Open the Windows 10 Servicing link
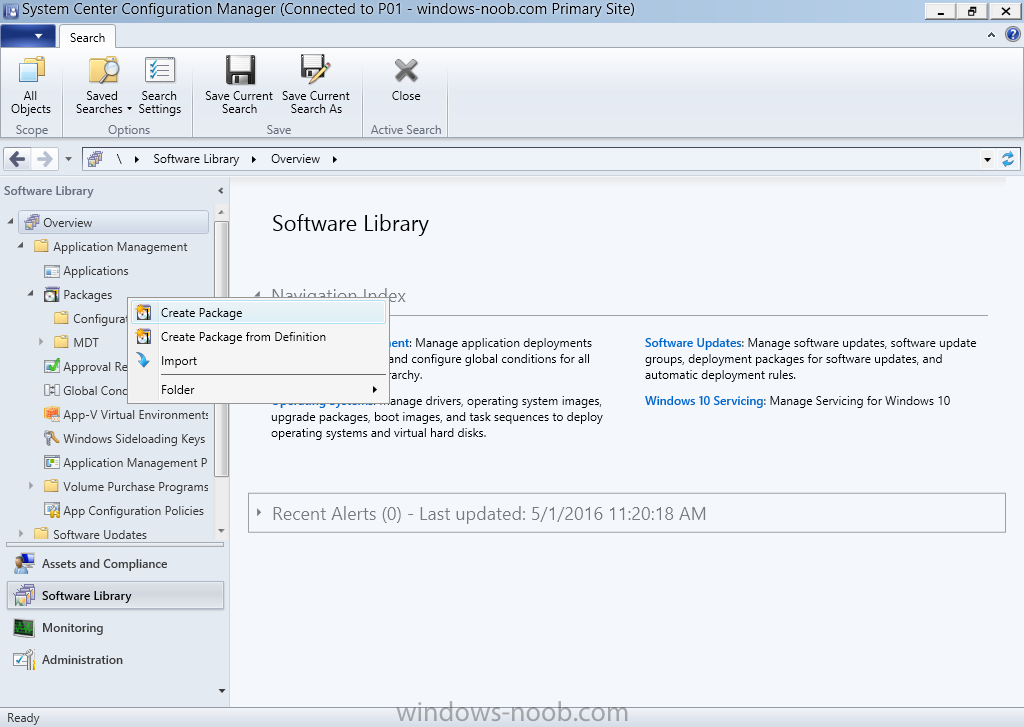Viewport: 1024px width, 727px height. coord(705,401)
